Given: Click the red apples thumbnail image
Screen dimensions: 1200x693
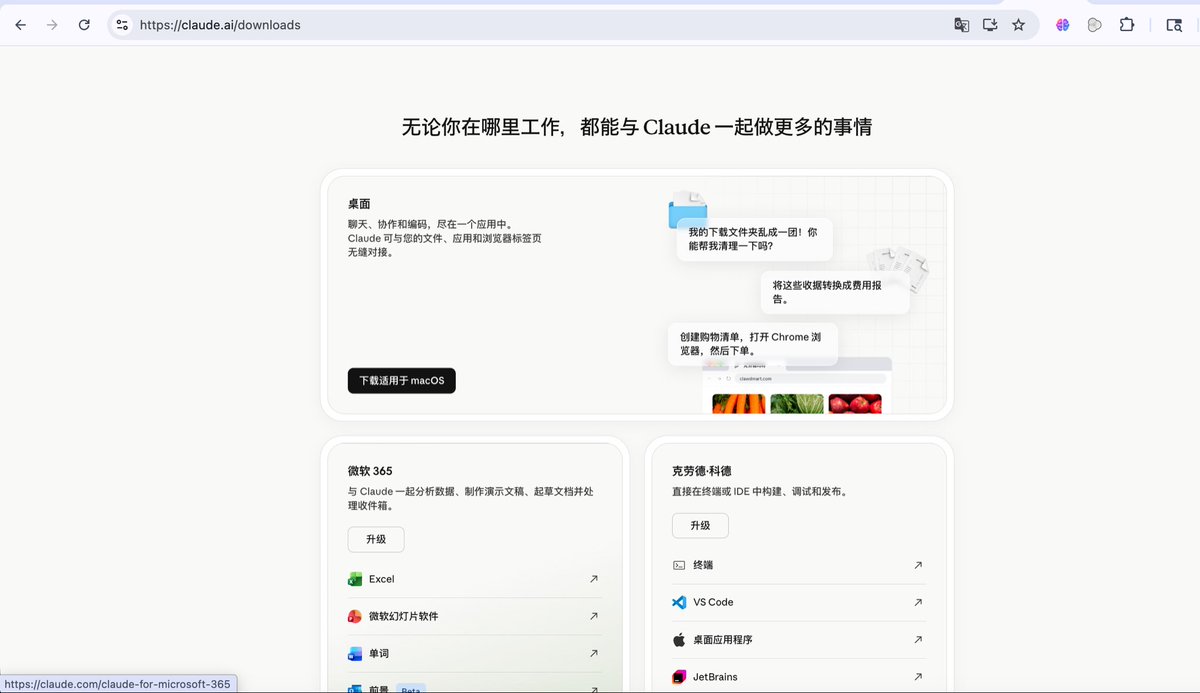Looking at the screenshot, I should point(855,404).
